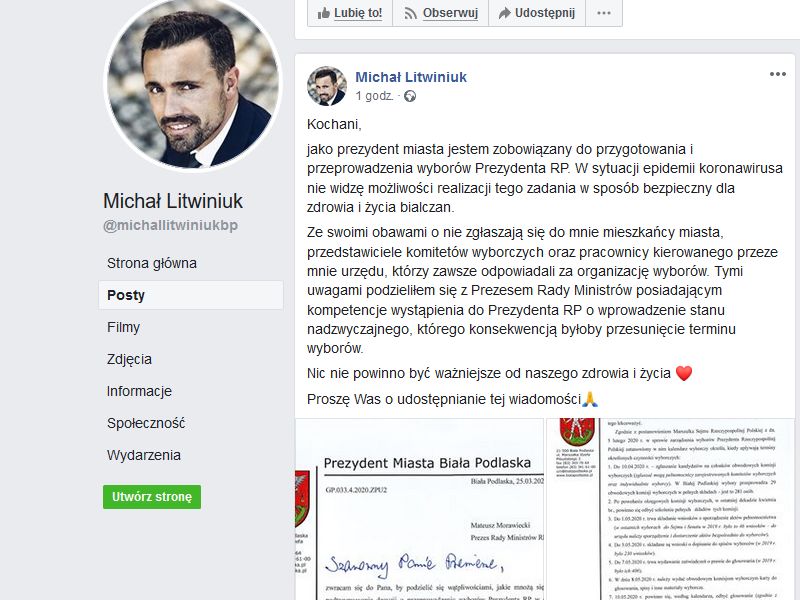Open the Filmy section

[x=123, y=327]
